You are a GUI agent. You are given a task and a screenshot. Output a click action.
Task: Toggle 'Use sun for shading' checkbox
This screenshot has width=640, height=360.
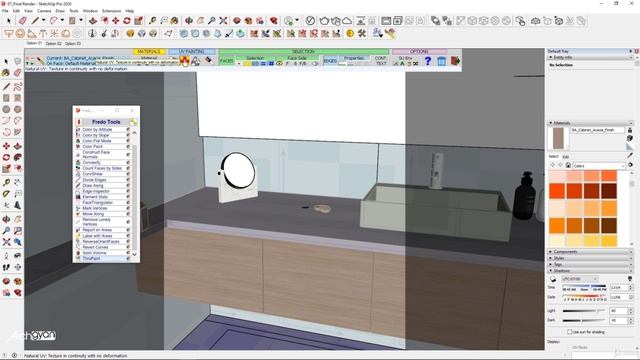(x=570, y=332)
